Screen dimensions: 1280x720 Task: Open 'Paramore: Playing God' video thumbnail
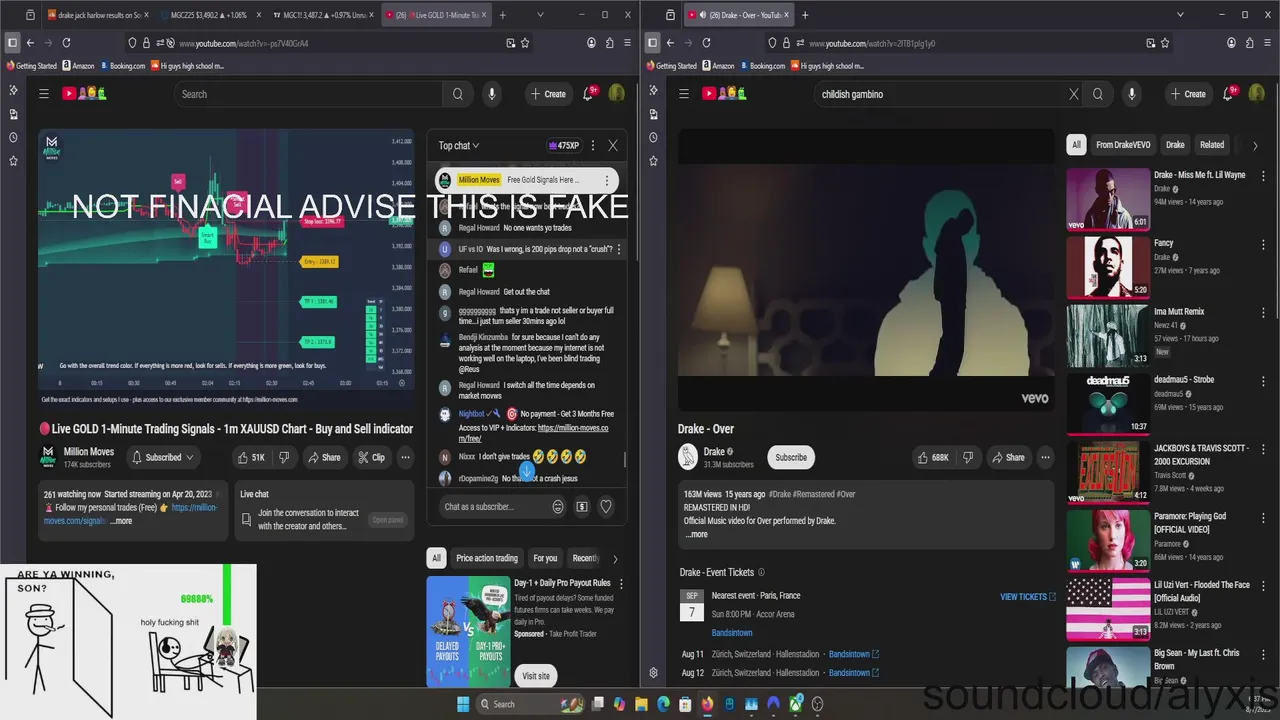[1108, 540]
